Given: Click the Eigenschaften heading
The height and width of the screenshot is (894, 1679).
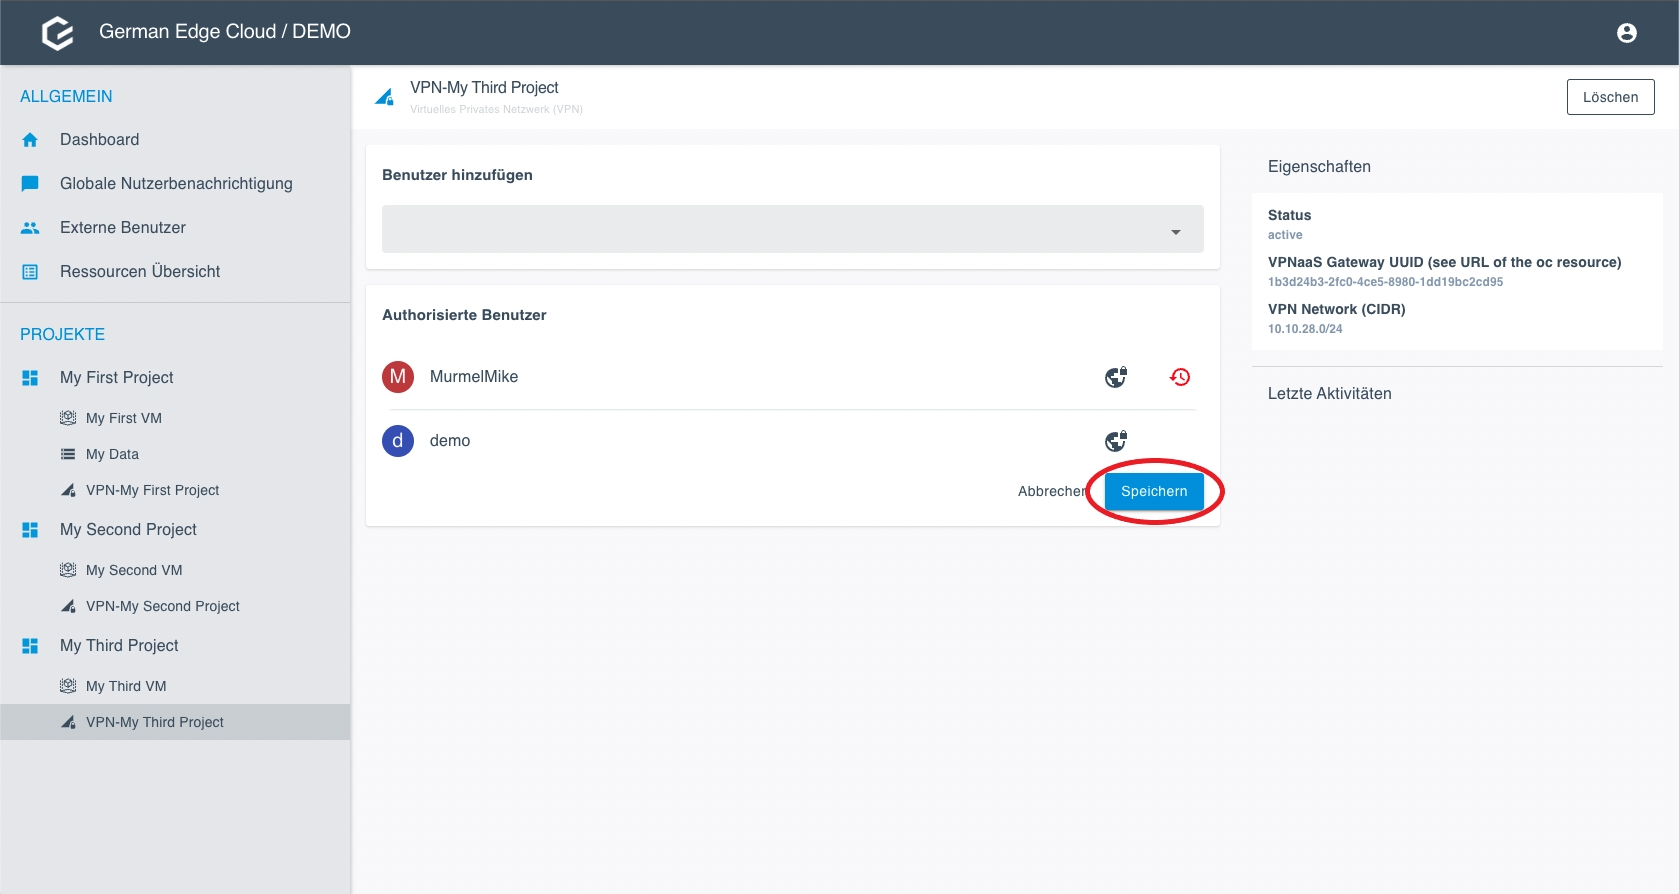Looking at the screenshot, I should [x=1319, y=167].
